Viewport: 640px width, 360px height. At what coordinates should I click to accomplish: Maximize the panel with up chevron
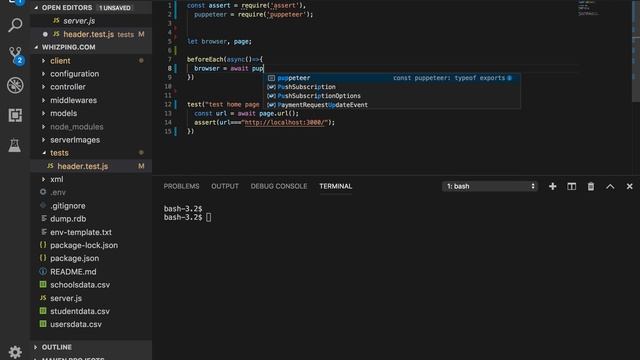[610, 187]
